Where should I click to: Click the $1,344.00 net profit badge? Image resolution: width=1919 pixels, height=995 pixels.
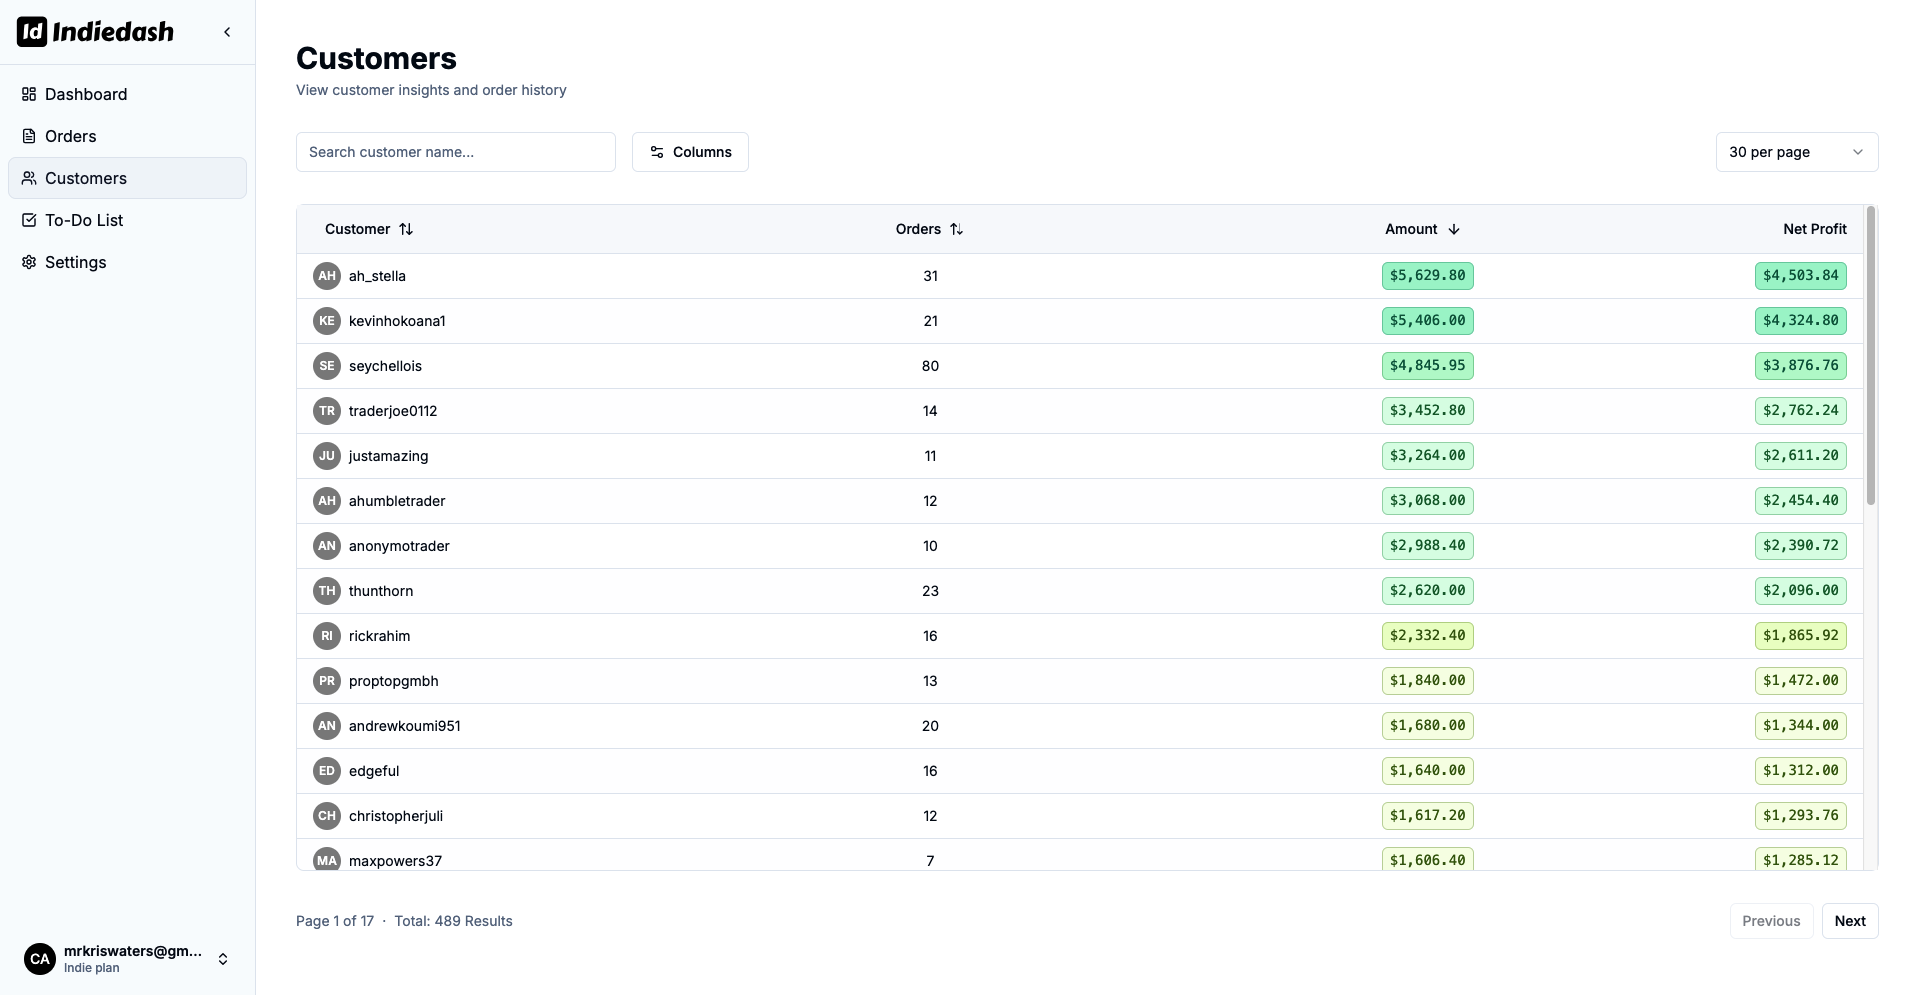[1800, 726]
